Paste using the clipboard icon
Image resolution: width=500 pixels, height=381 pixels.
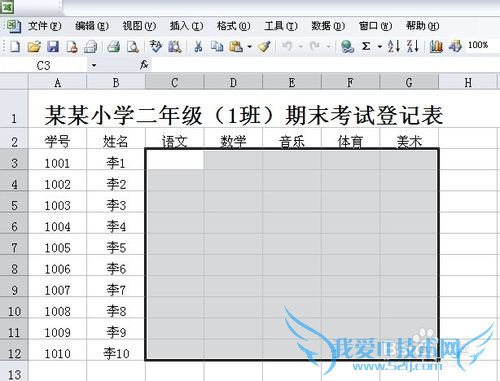click(x=236, y=46)
